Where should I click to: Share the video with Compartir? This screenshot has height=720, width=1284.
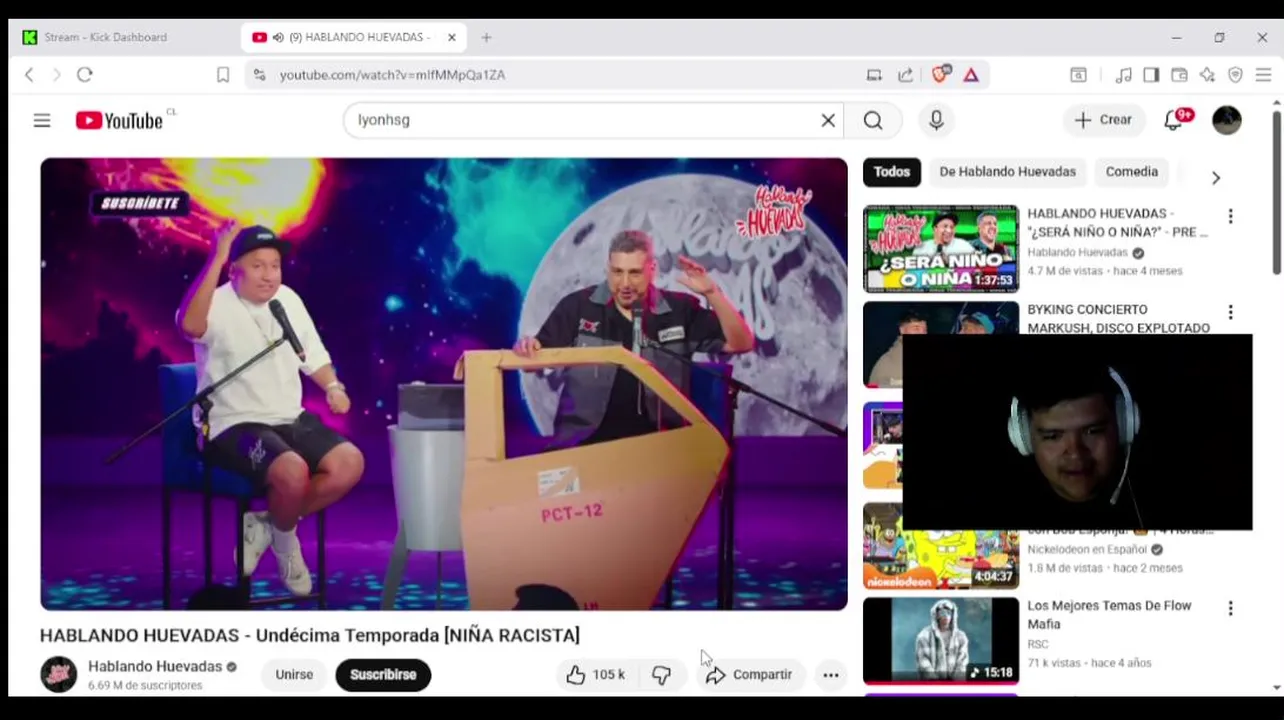pos(750,675)
